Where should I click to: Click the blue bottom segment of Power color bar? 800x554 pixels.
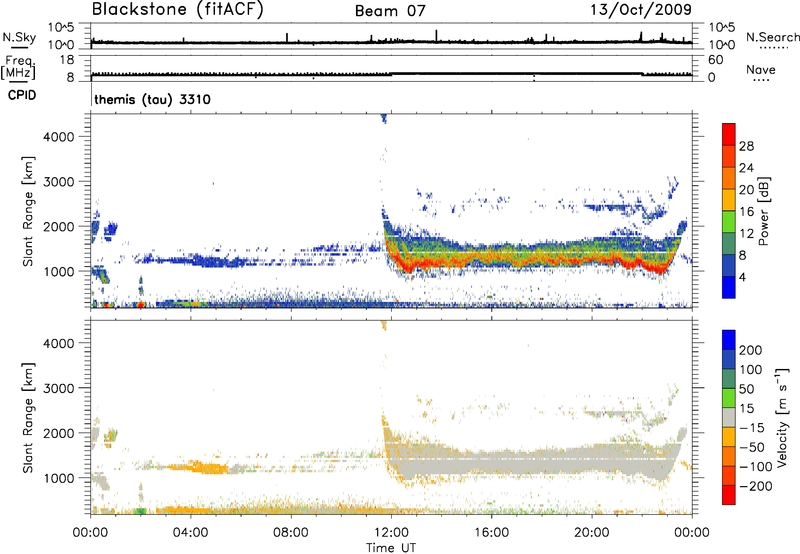pos(729,287)
